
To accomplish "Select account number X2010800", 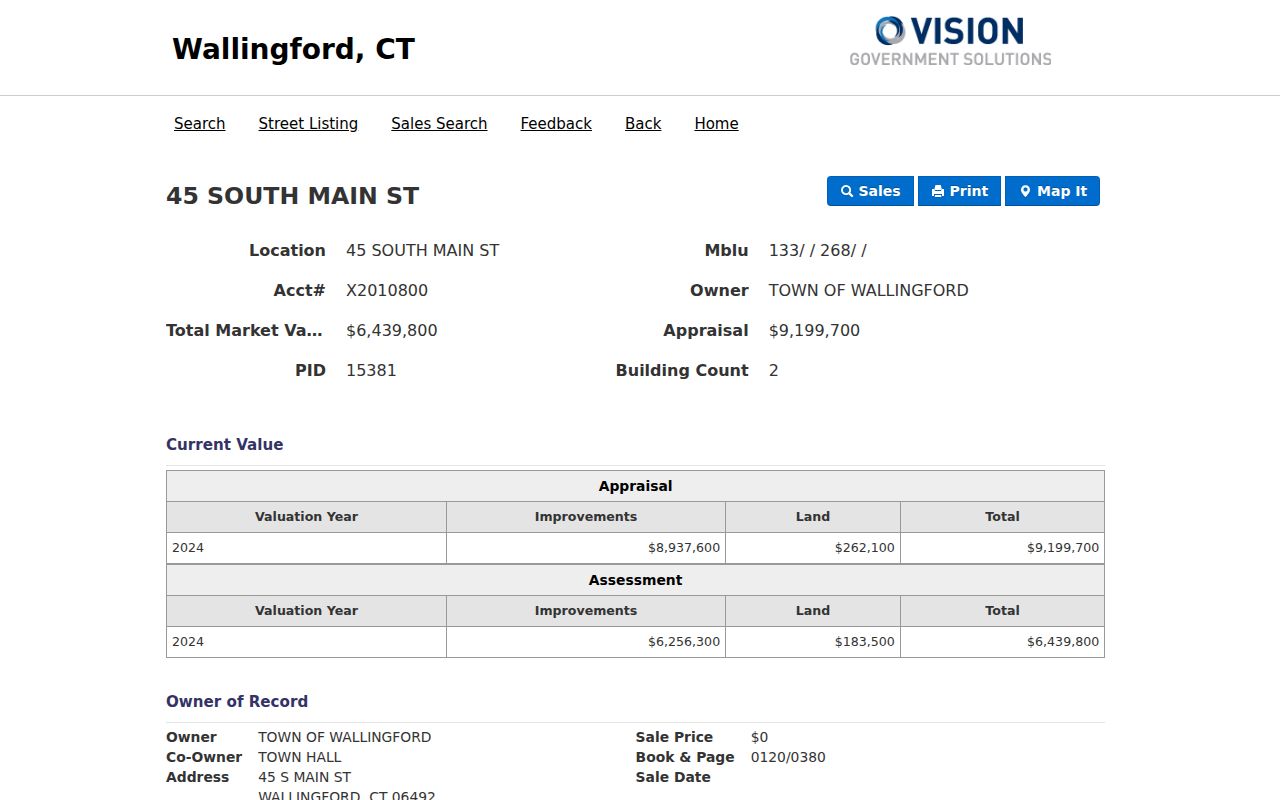I will (x=387, y=290).
